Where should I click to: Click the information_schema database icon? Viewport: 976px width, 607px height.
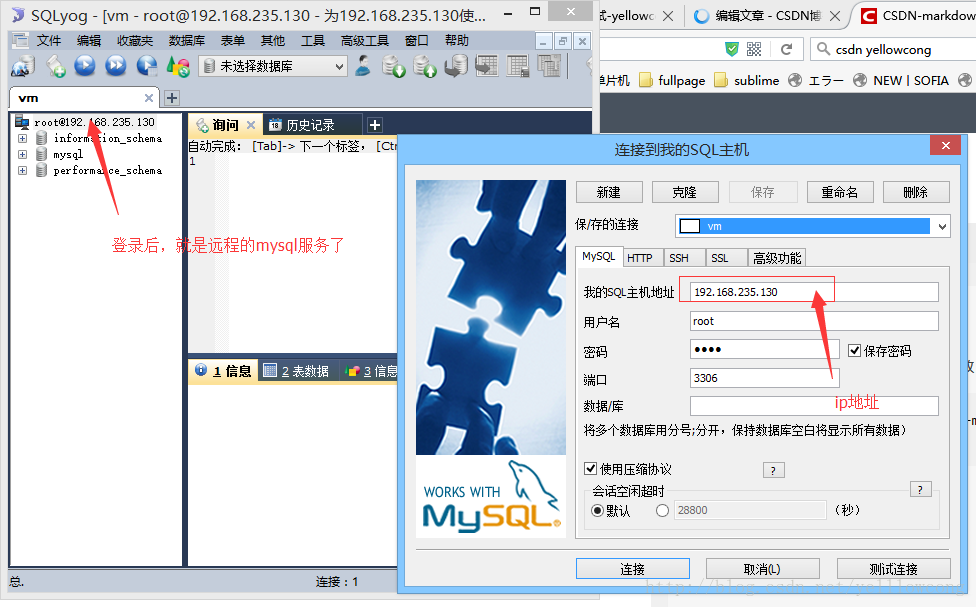[41, 138]
